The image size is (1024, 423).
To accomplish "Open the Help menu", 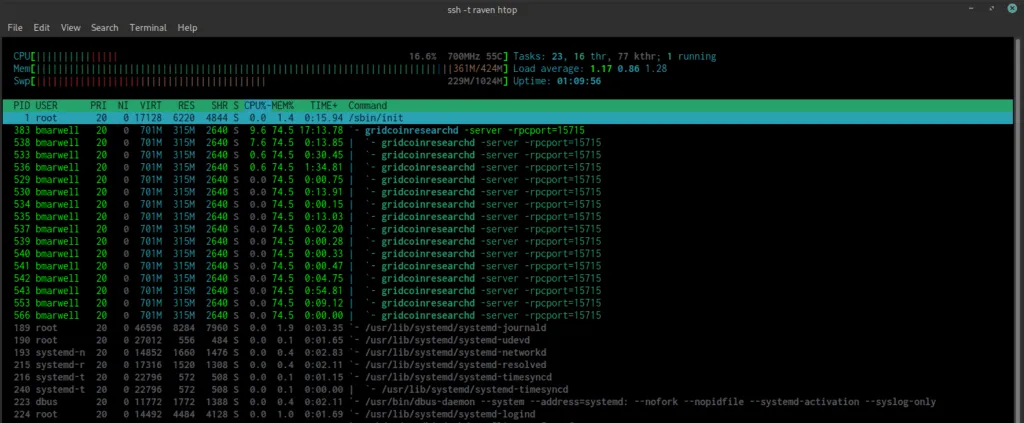I will (x=188, y=28).
